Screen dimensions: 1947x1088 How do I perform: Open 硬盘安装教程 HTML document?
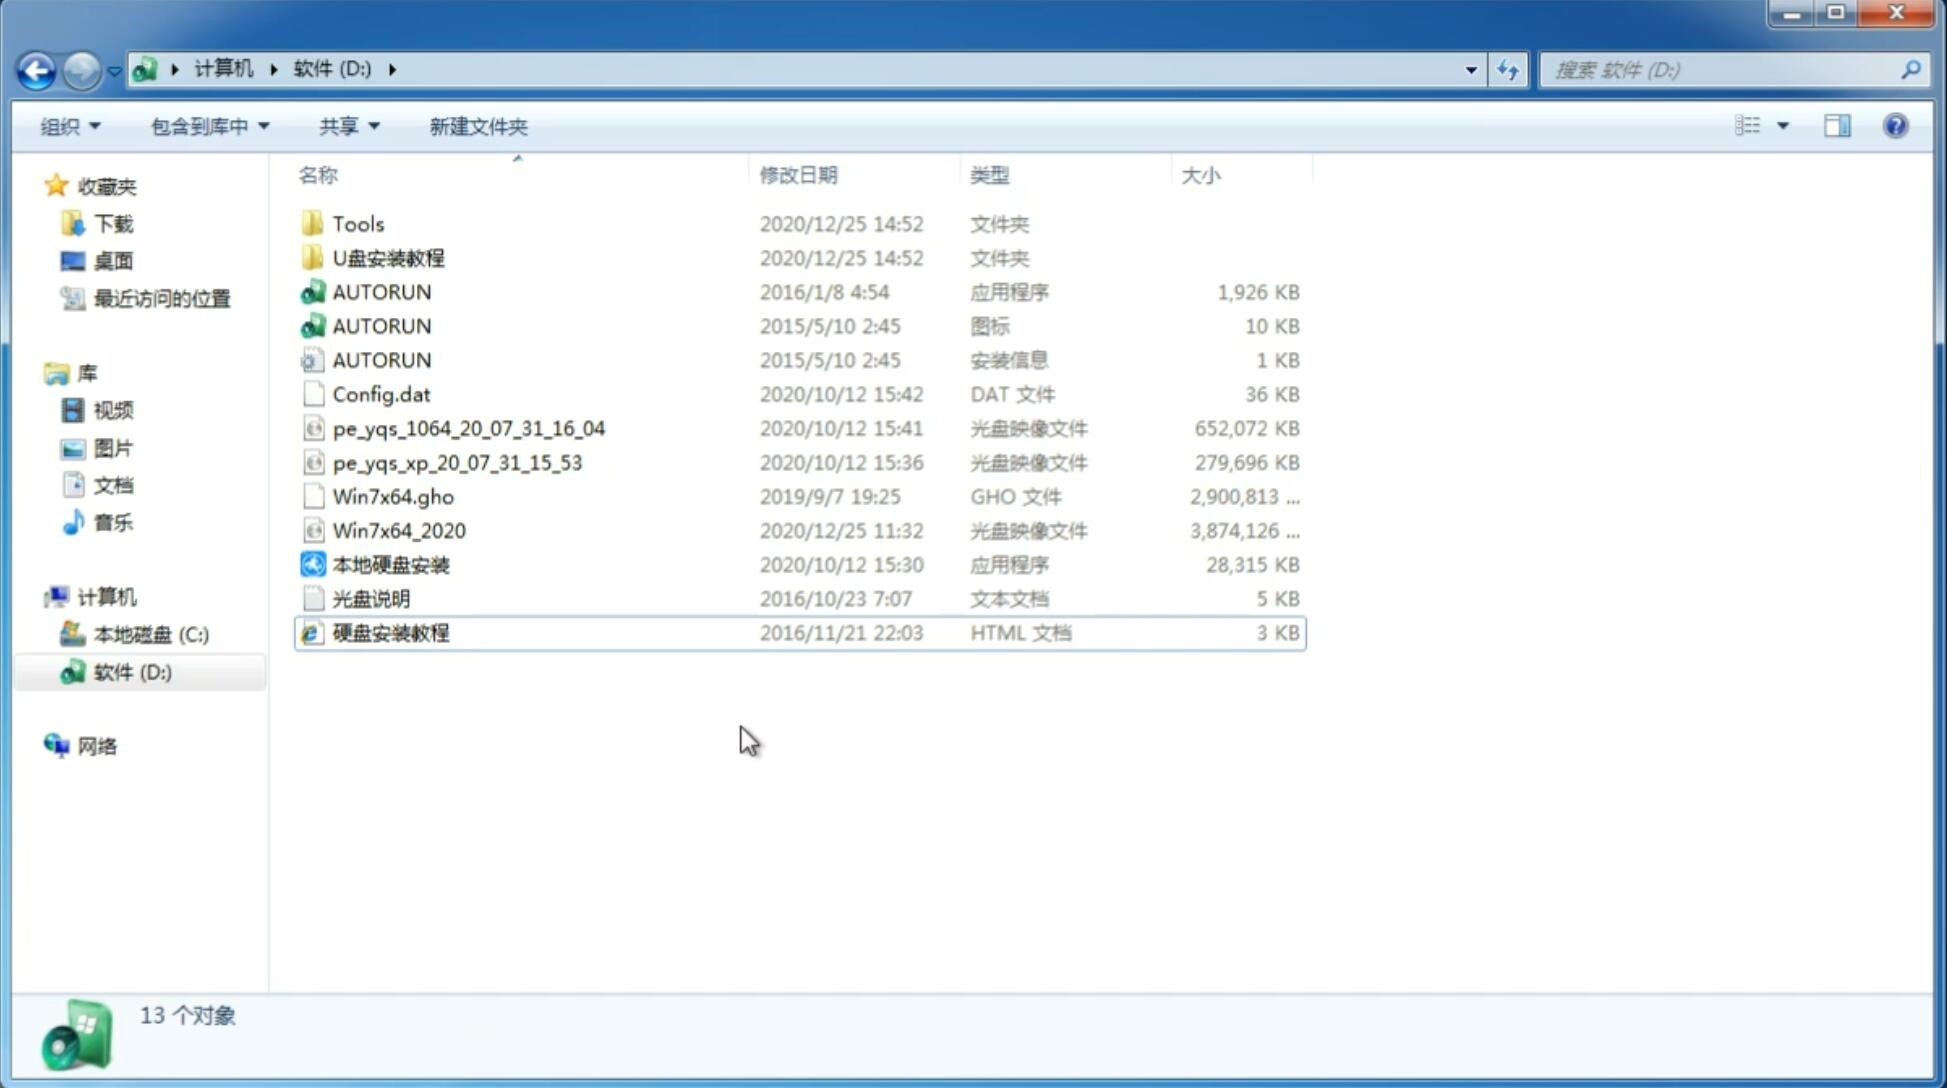point(389,632)
